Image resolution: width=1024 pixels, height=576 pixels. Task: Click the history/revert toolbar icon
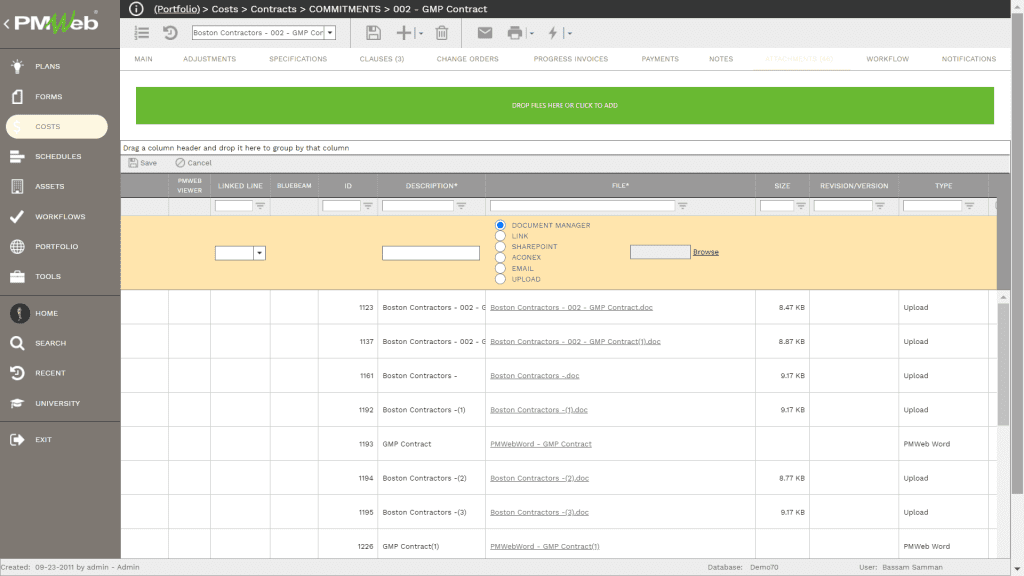[170, 33]
